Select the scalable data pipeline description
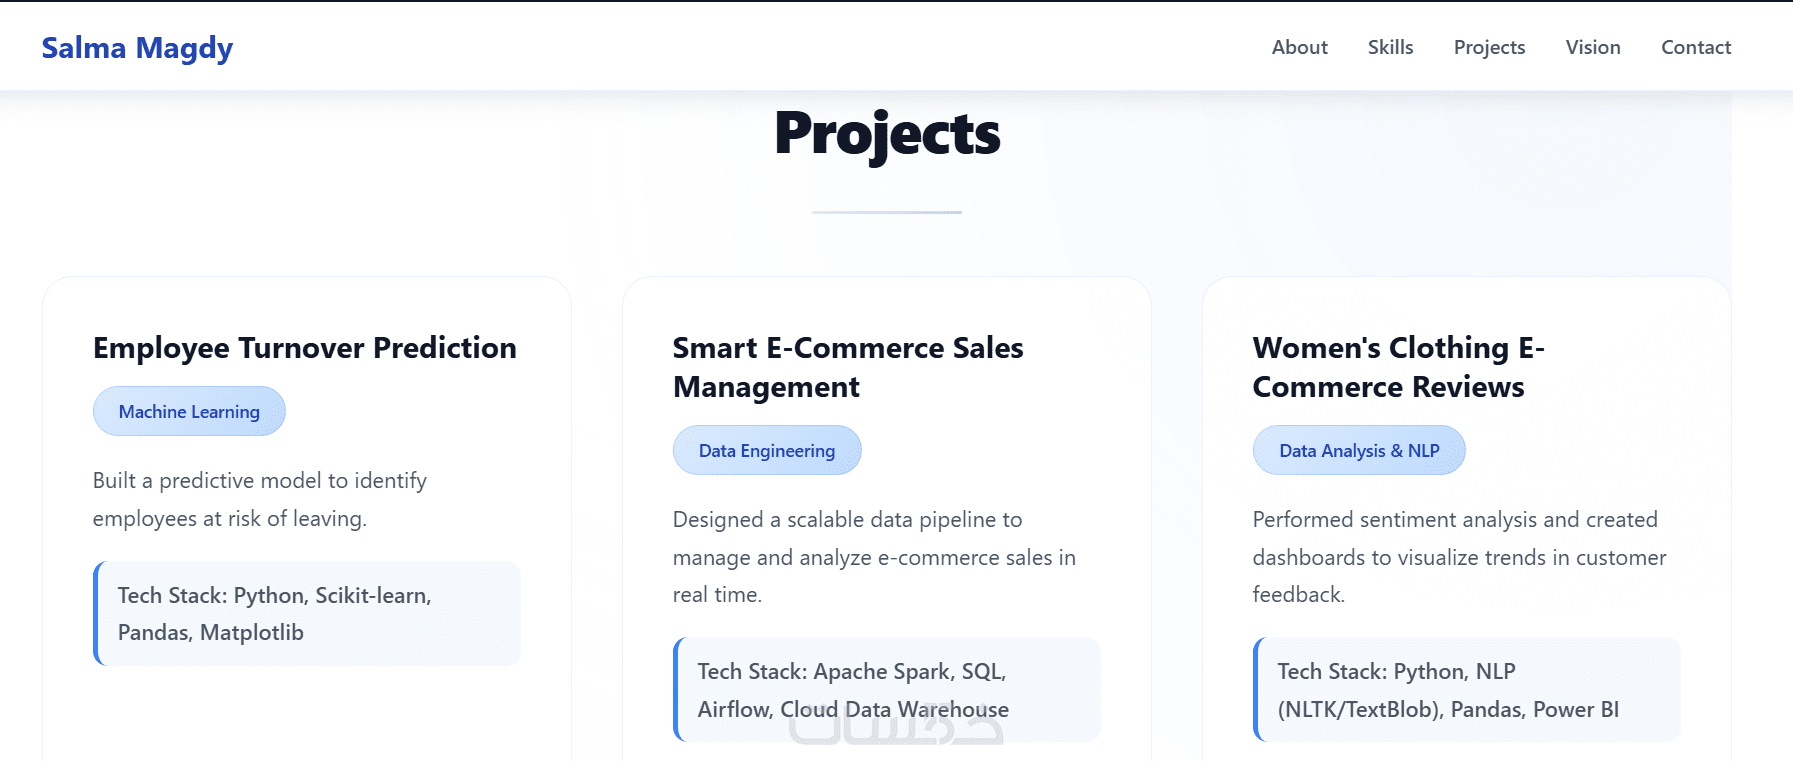The width and height of the screenshot is (1793, 761). pos(874,557)
